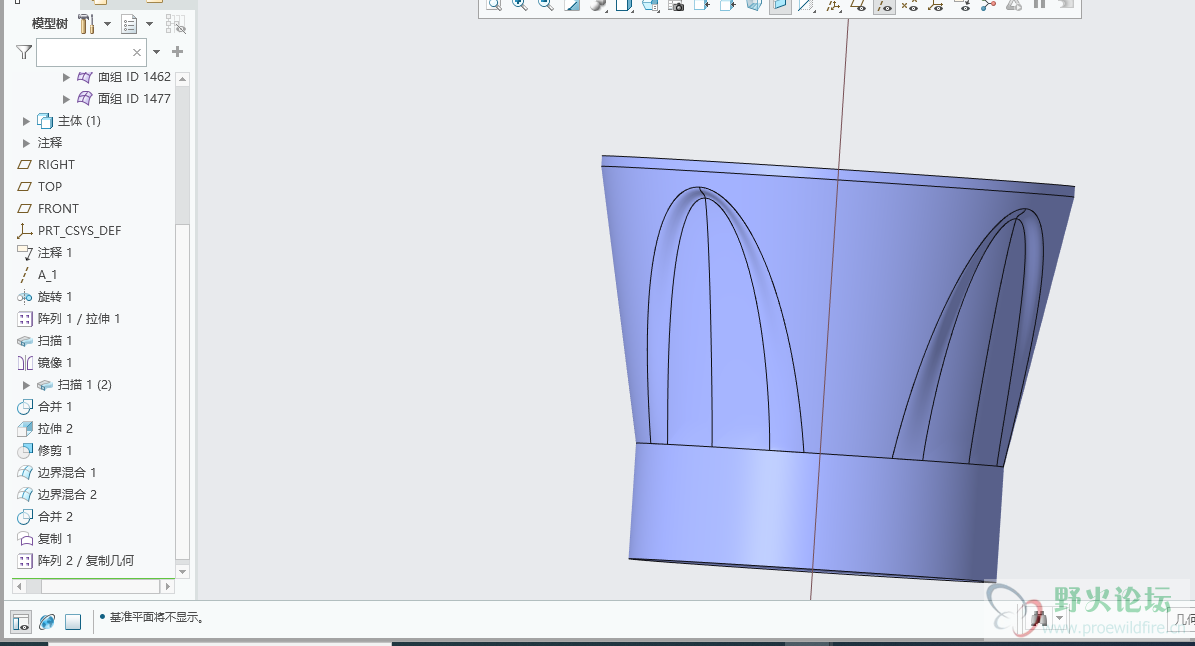Click the Repaint screen icon
The image size is (1195, 646).
point(572,5)
